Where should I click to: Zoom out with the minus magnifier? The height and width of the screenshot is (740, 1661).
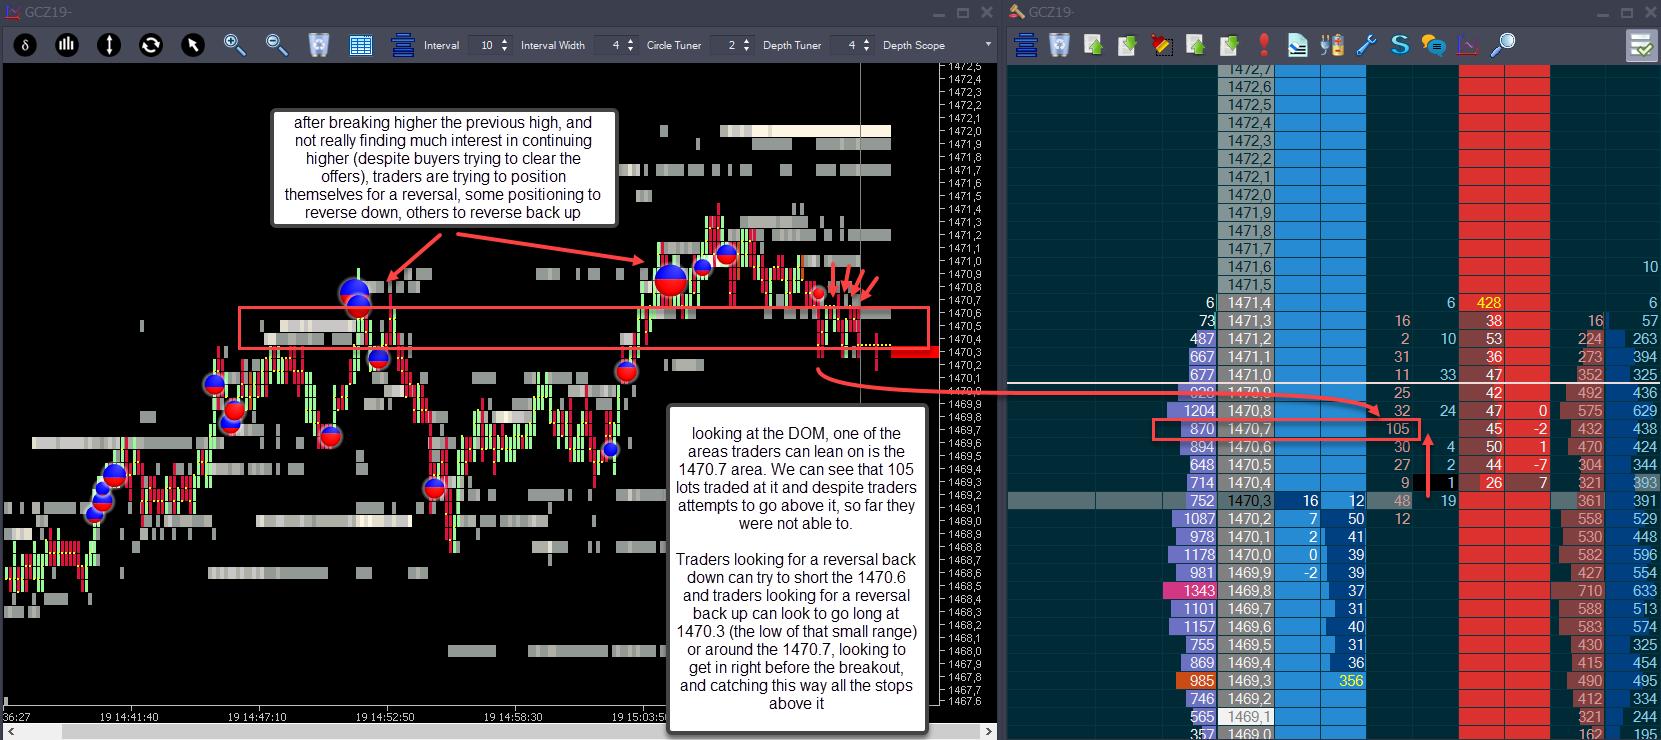277,45
